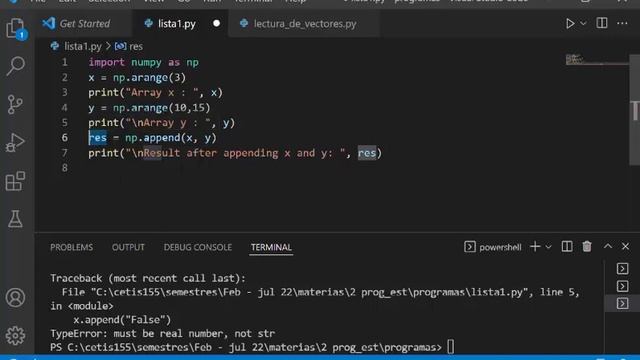Select the second terminal in side list
Viewport: 640px width, 360px height.
point(622,286)
